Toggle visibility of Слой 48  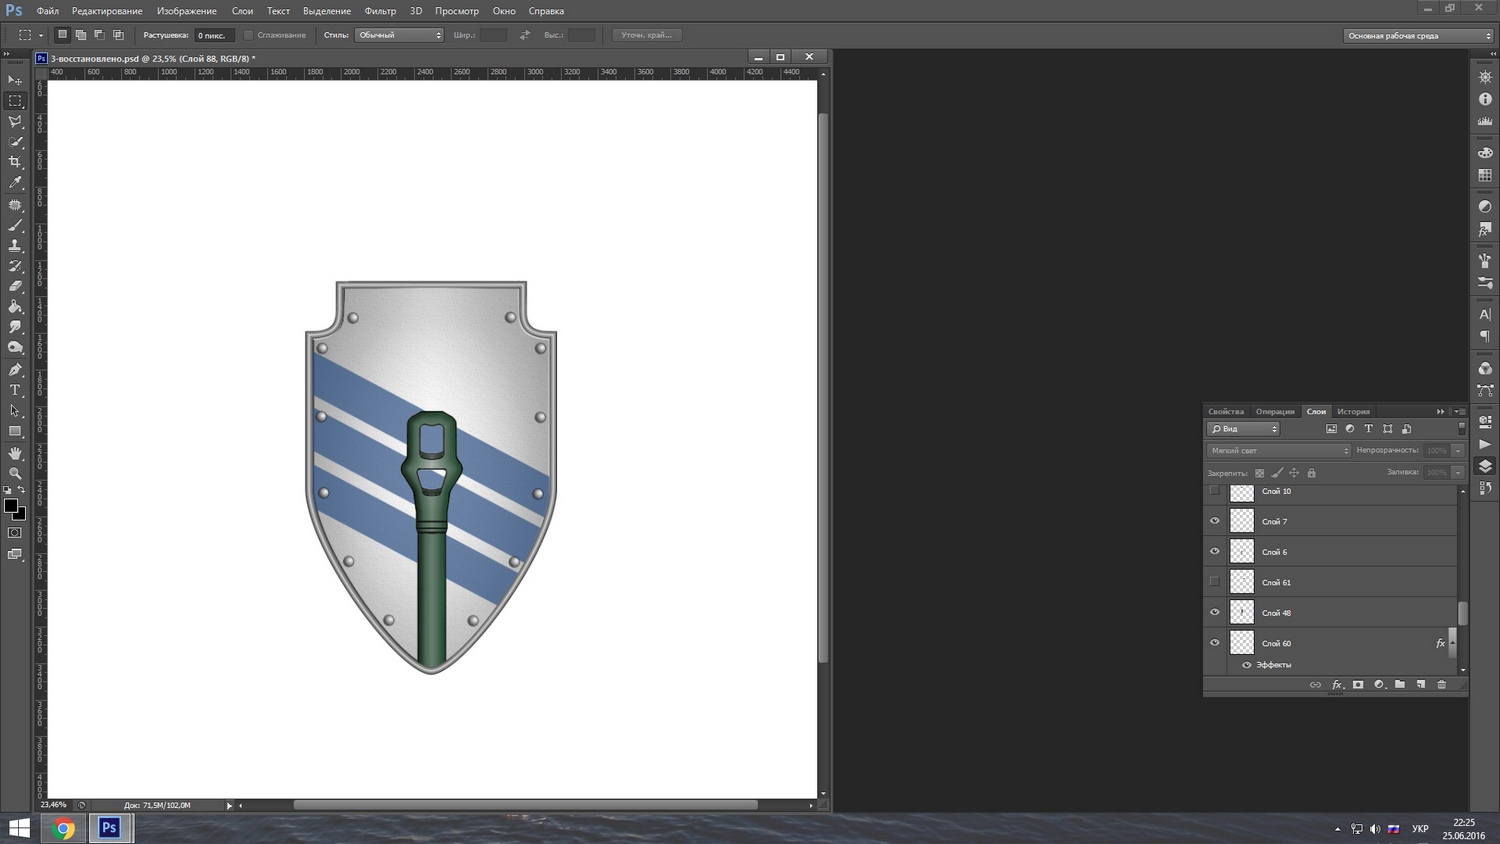pyautogui.click(x=1215, y=612)
